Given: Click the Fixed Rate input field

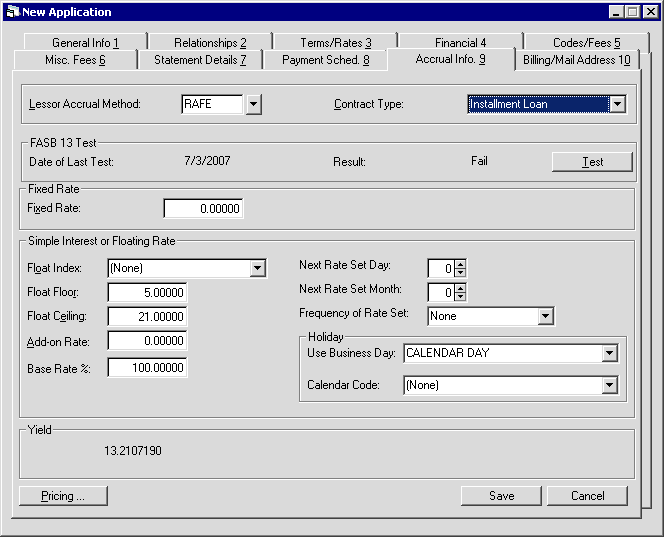Looking at the screenshot, I should [x=204, y=208].
